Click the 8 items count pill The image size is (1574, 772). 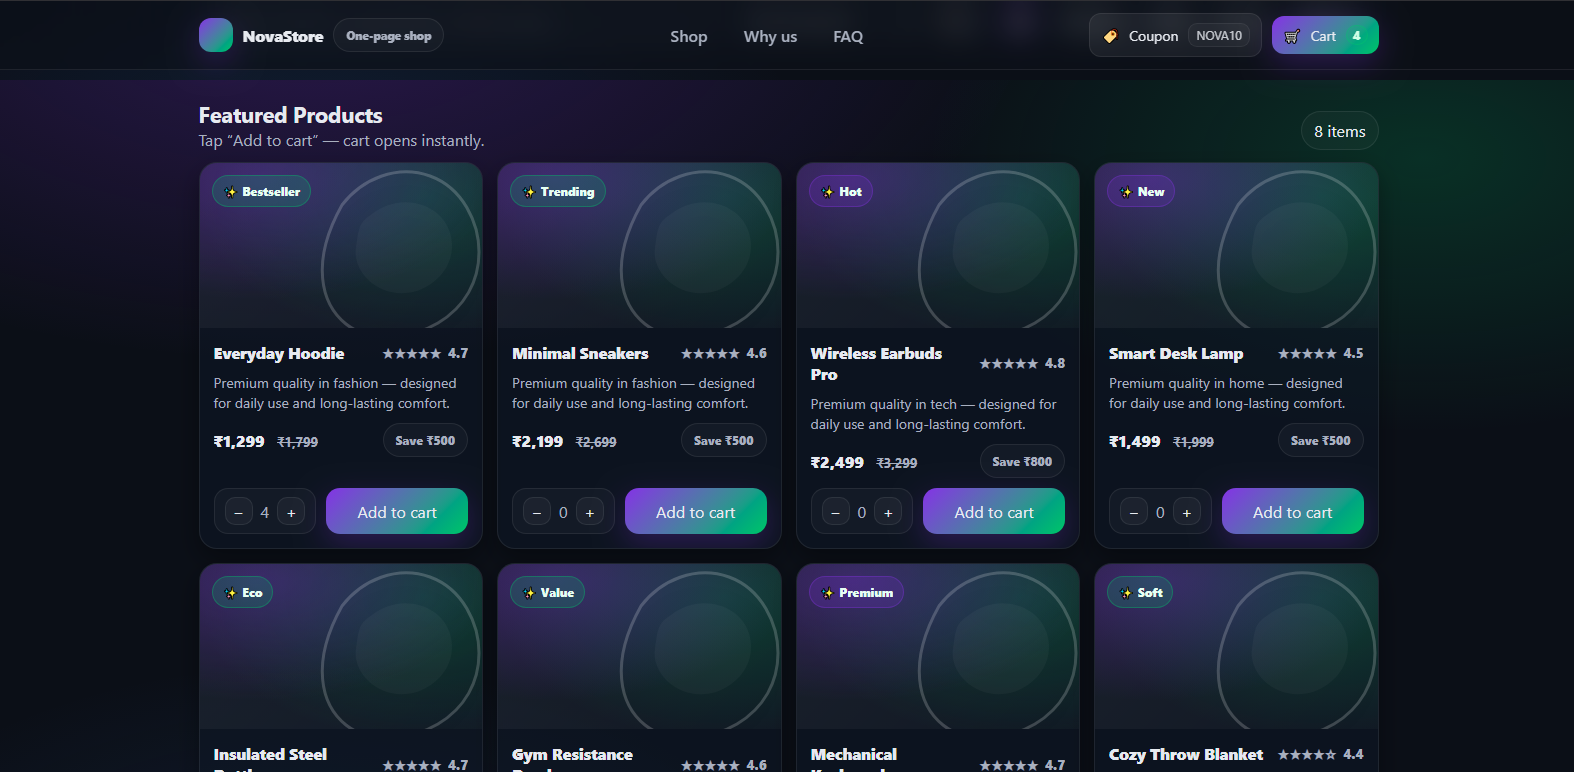[1339, 131]
